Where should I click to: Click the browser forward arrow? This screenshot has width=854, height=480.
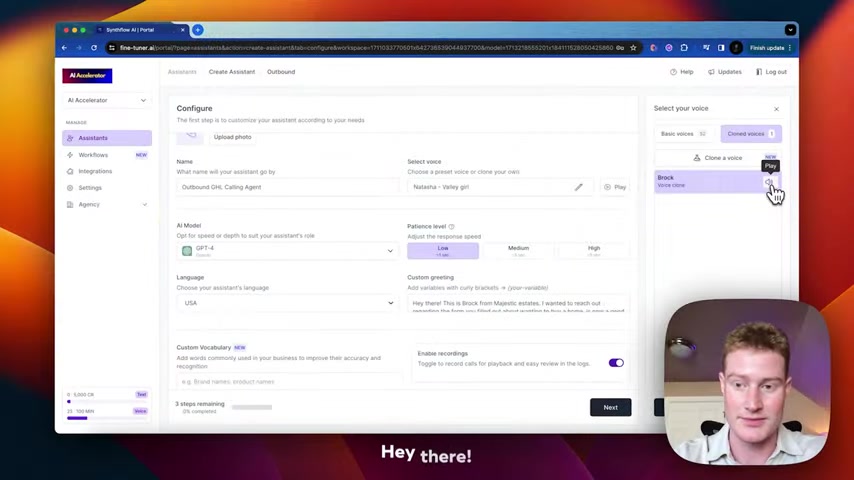[x=79, y=48]
